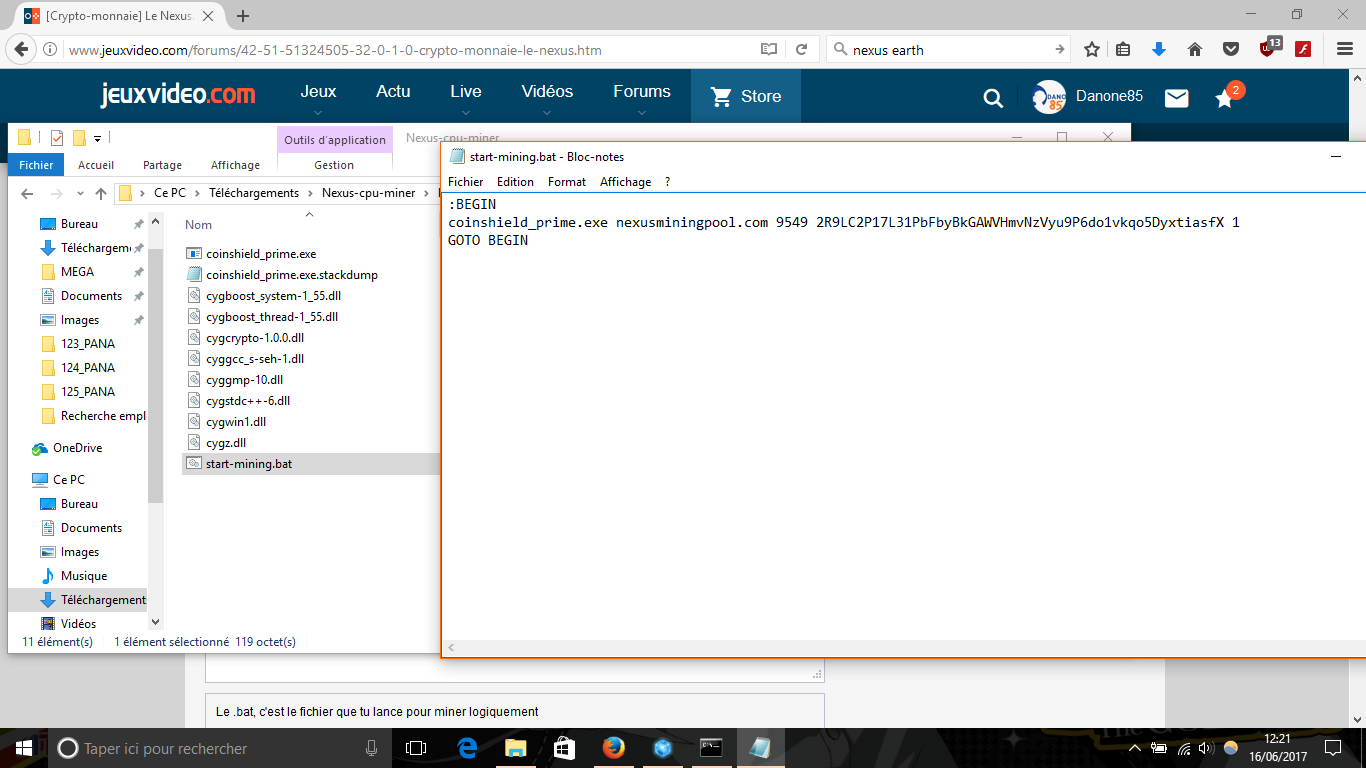Screen dimensions: 1366x768
Task: Expand the Téléchargements breadcrumb chevron
Action: (310, 193)
